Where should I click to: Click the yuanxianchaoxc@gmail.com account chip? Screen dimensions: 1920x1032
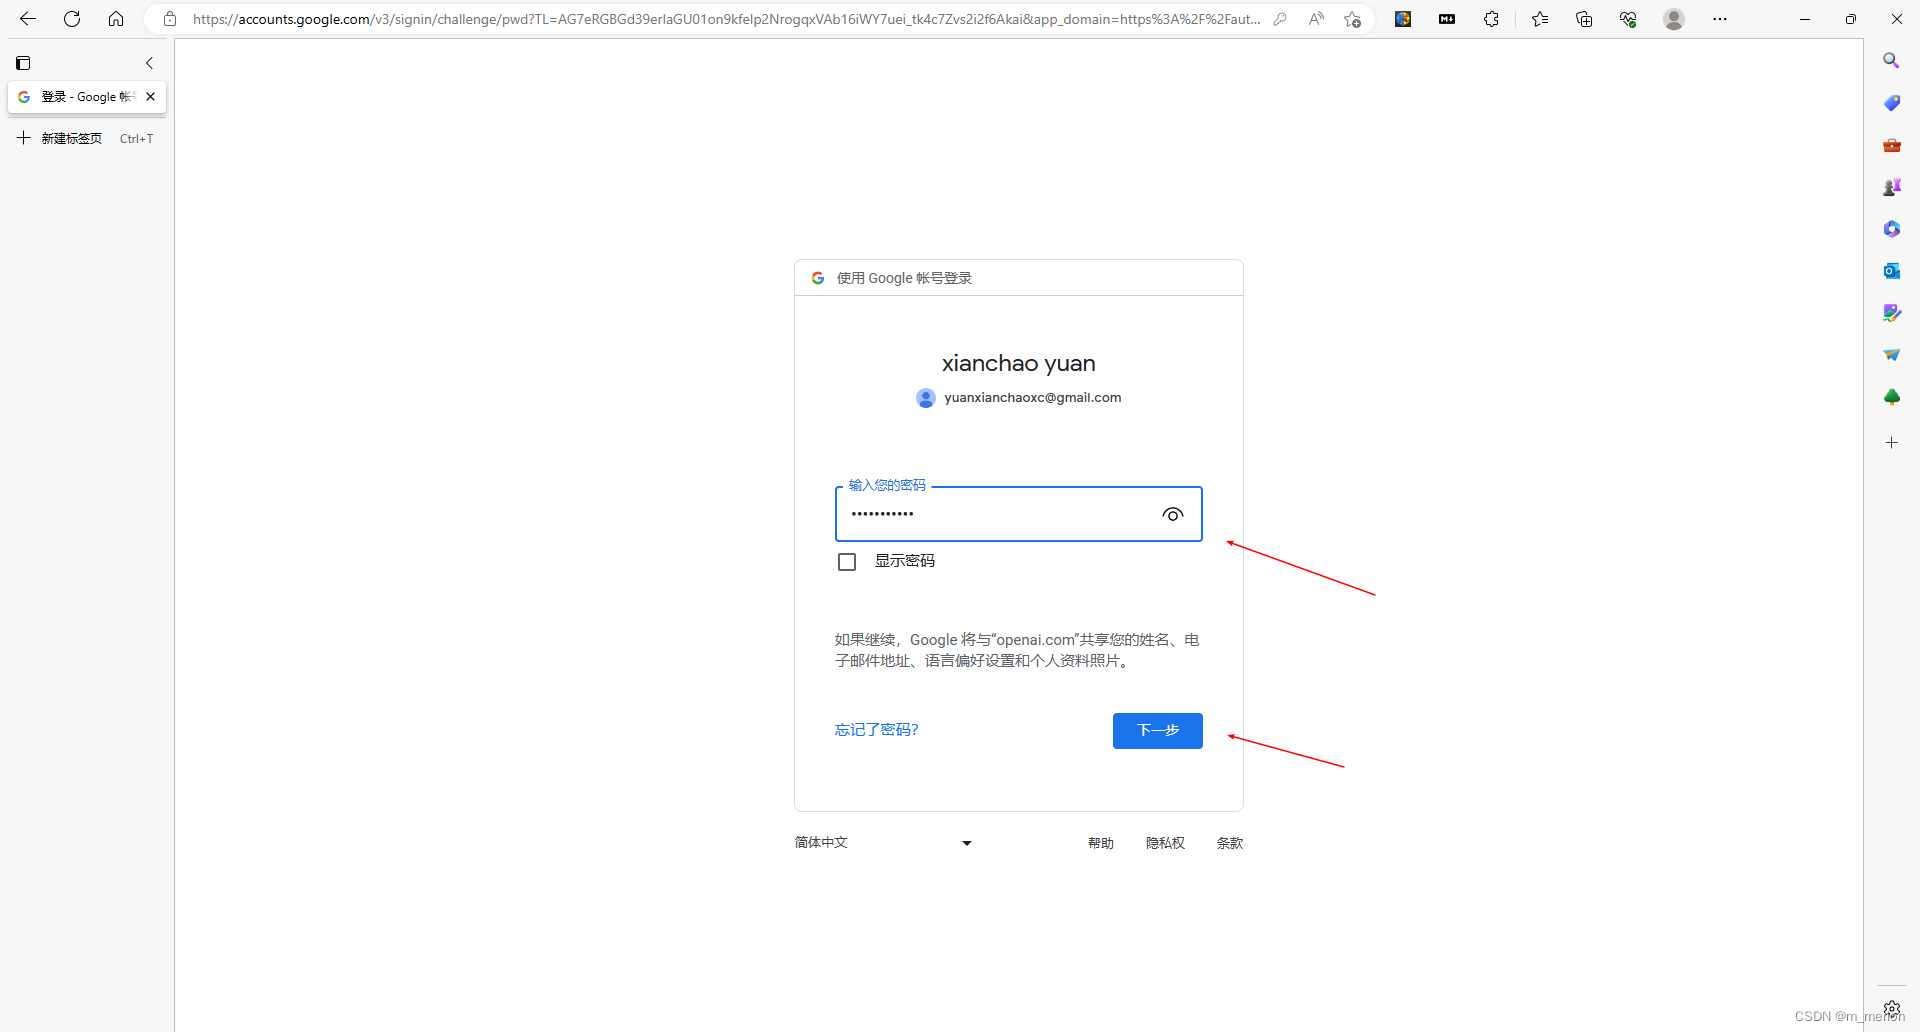click(x=1019, y=398)
